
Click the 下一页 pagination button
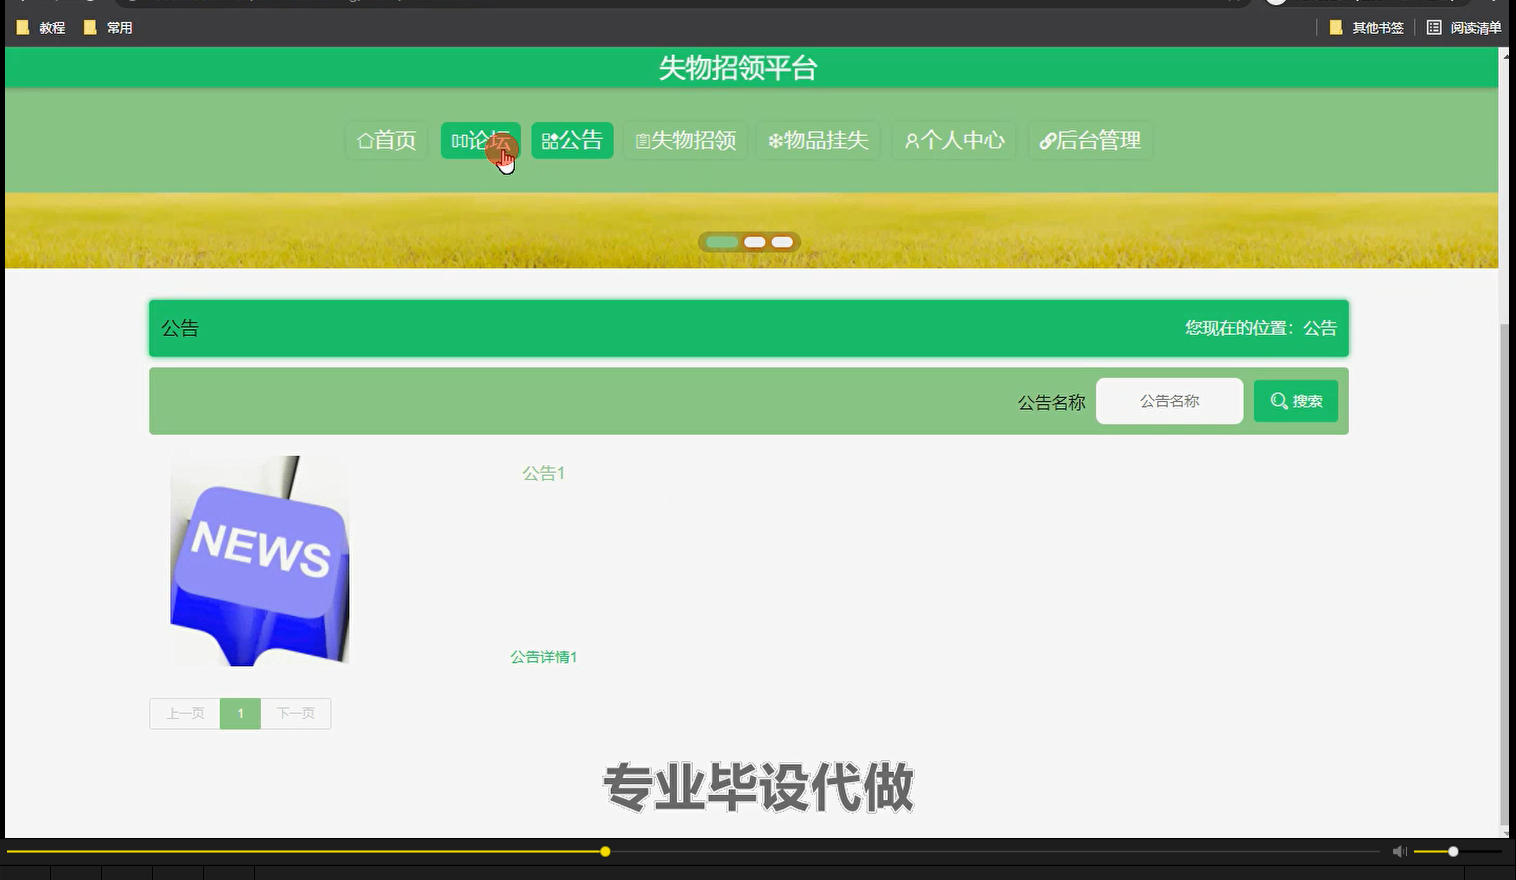[x=295, y=713]
